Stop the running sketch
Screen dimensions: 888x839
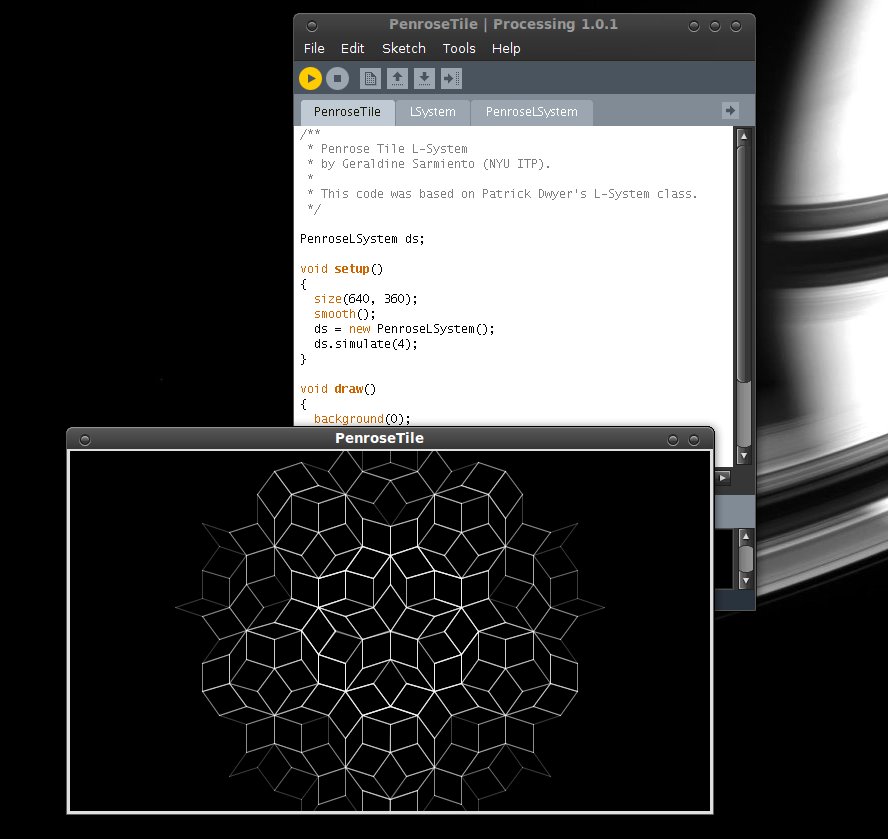338,78
